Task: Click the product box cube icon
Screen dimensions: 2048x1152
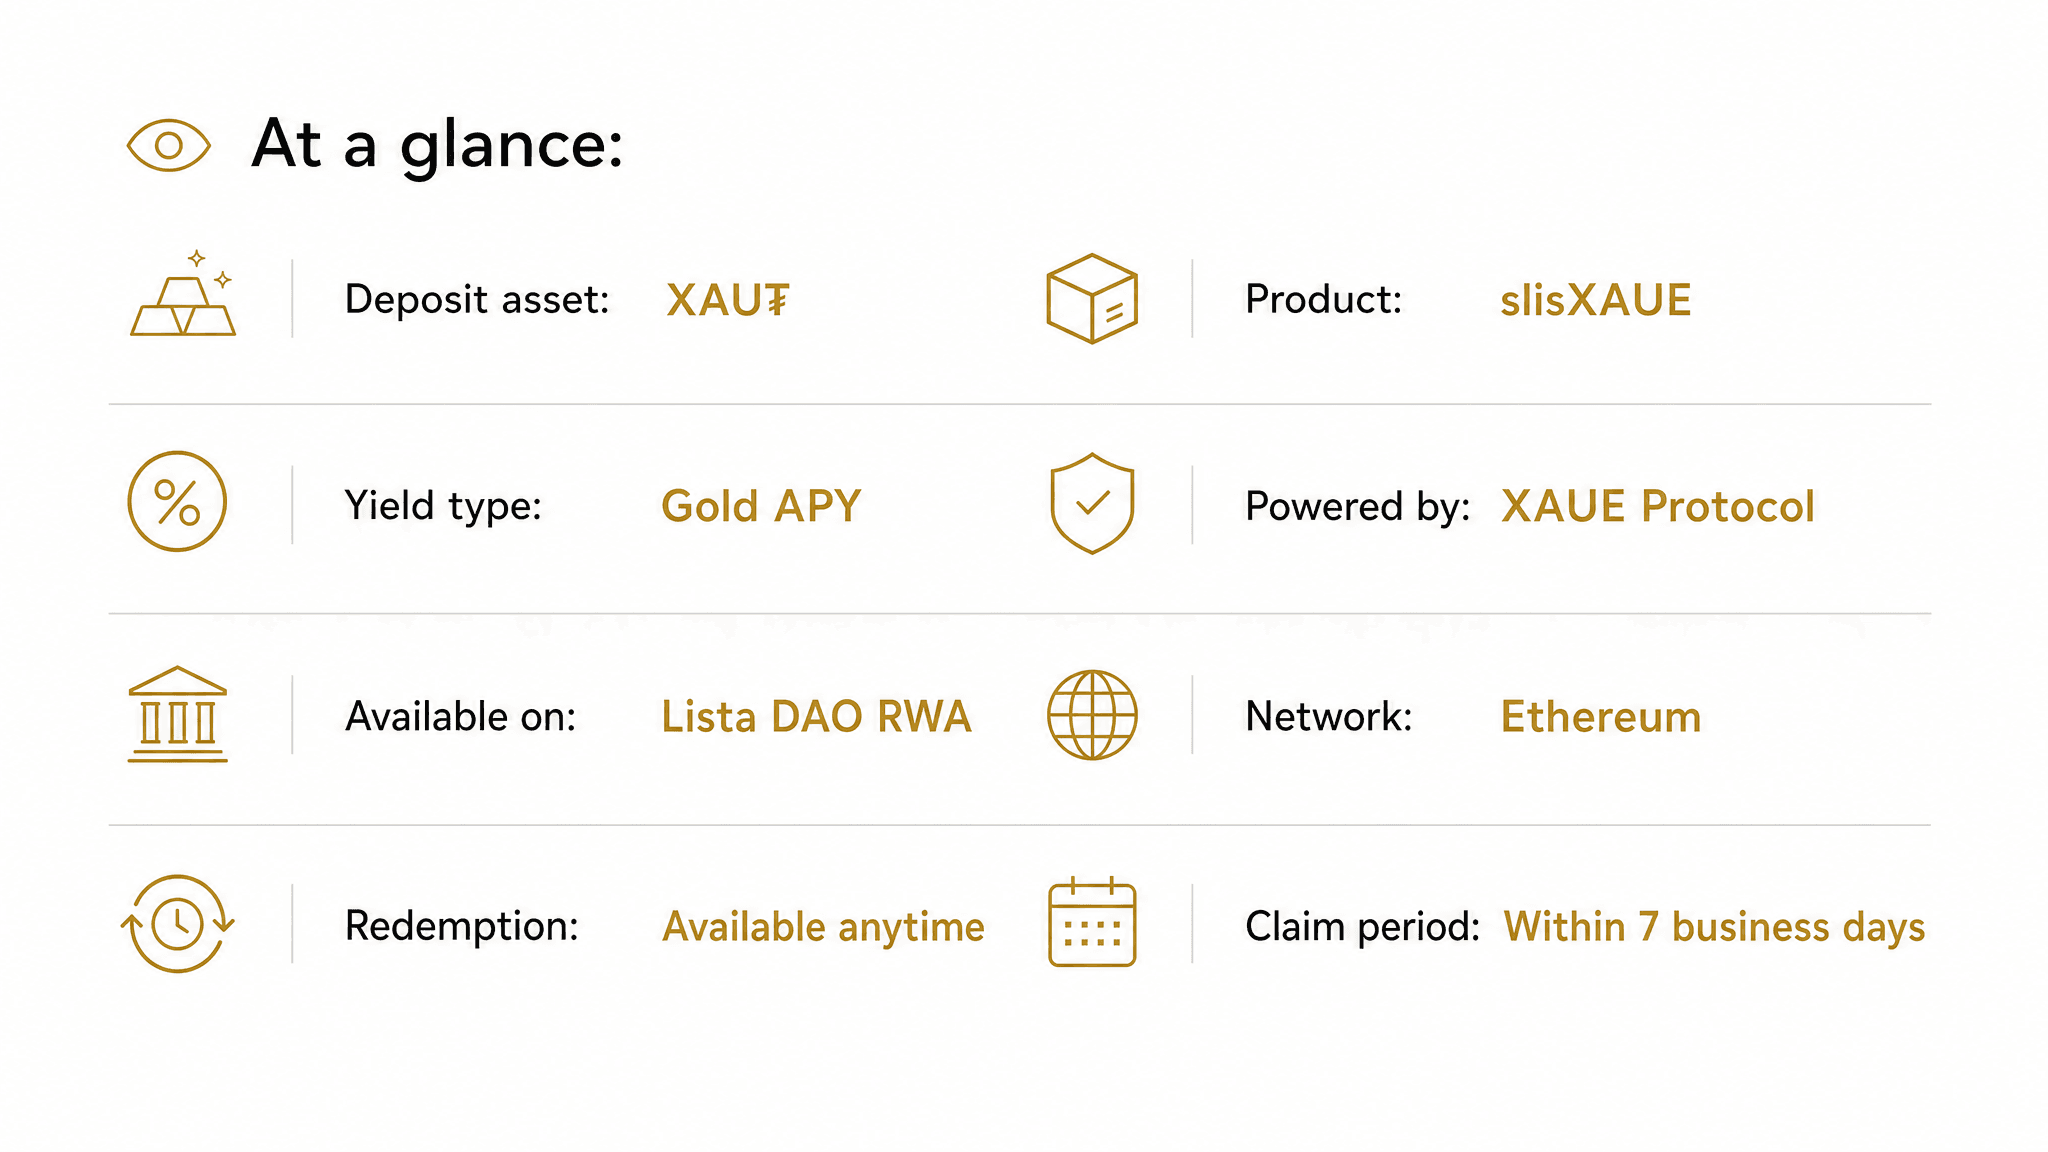Action: (x=1092, y=298)
